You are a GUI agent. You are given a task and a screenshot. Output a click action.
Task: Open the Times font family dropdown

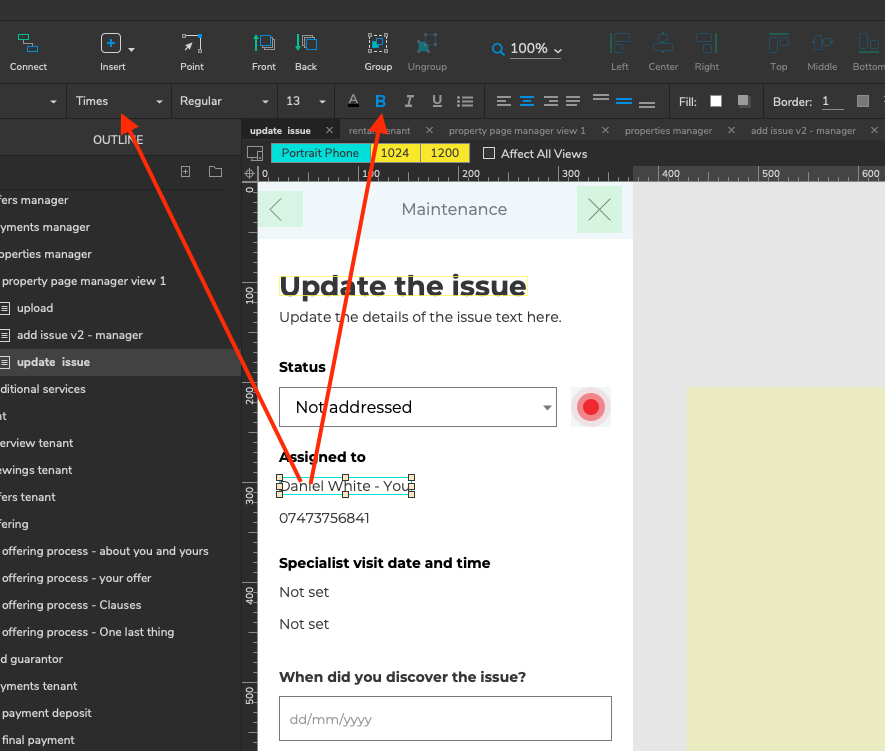120,101
